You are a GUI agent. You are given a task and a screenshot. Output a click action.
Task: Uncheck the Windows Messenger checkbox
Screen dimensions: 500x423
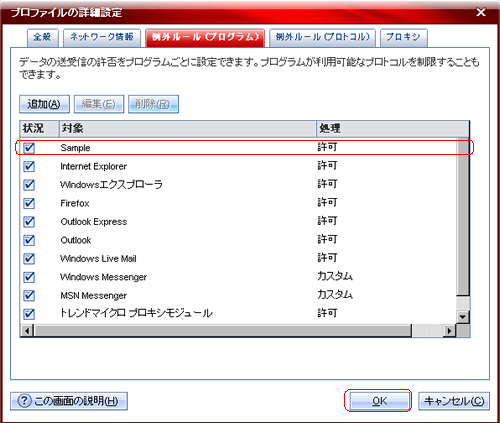(x=29, y=277)
